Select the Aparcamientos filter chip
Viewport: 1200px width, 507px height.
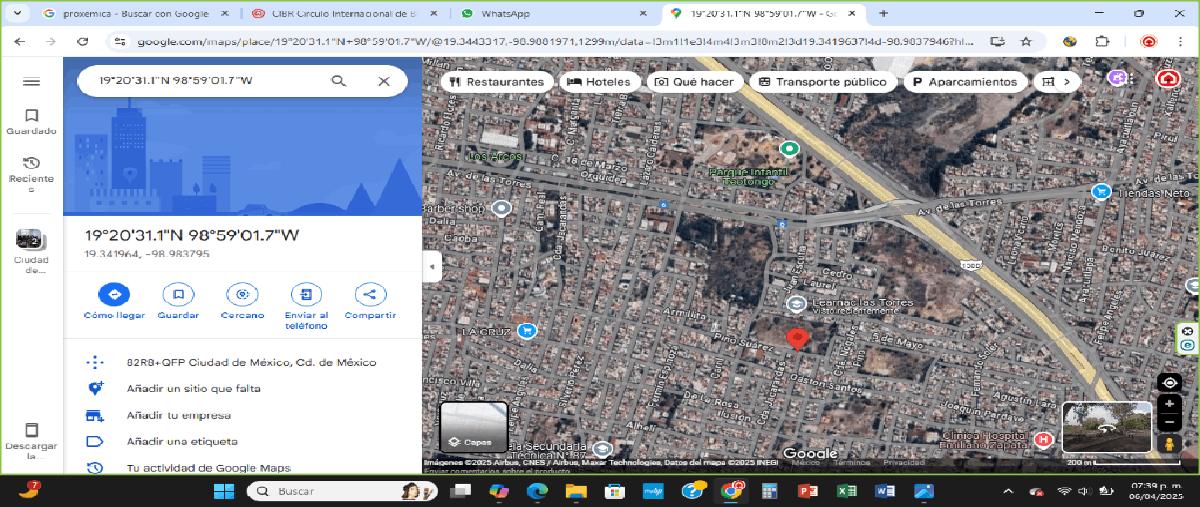[965, 82]
